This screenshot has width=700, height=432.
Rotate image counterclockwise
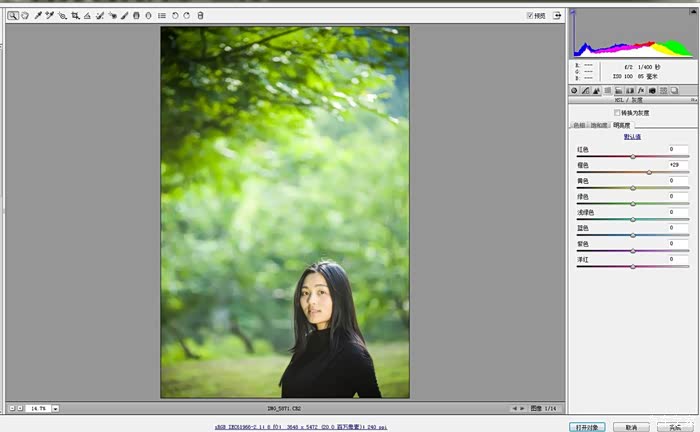tap(176, 16)
